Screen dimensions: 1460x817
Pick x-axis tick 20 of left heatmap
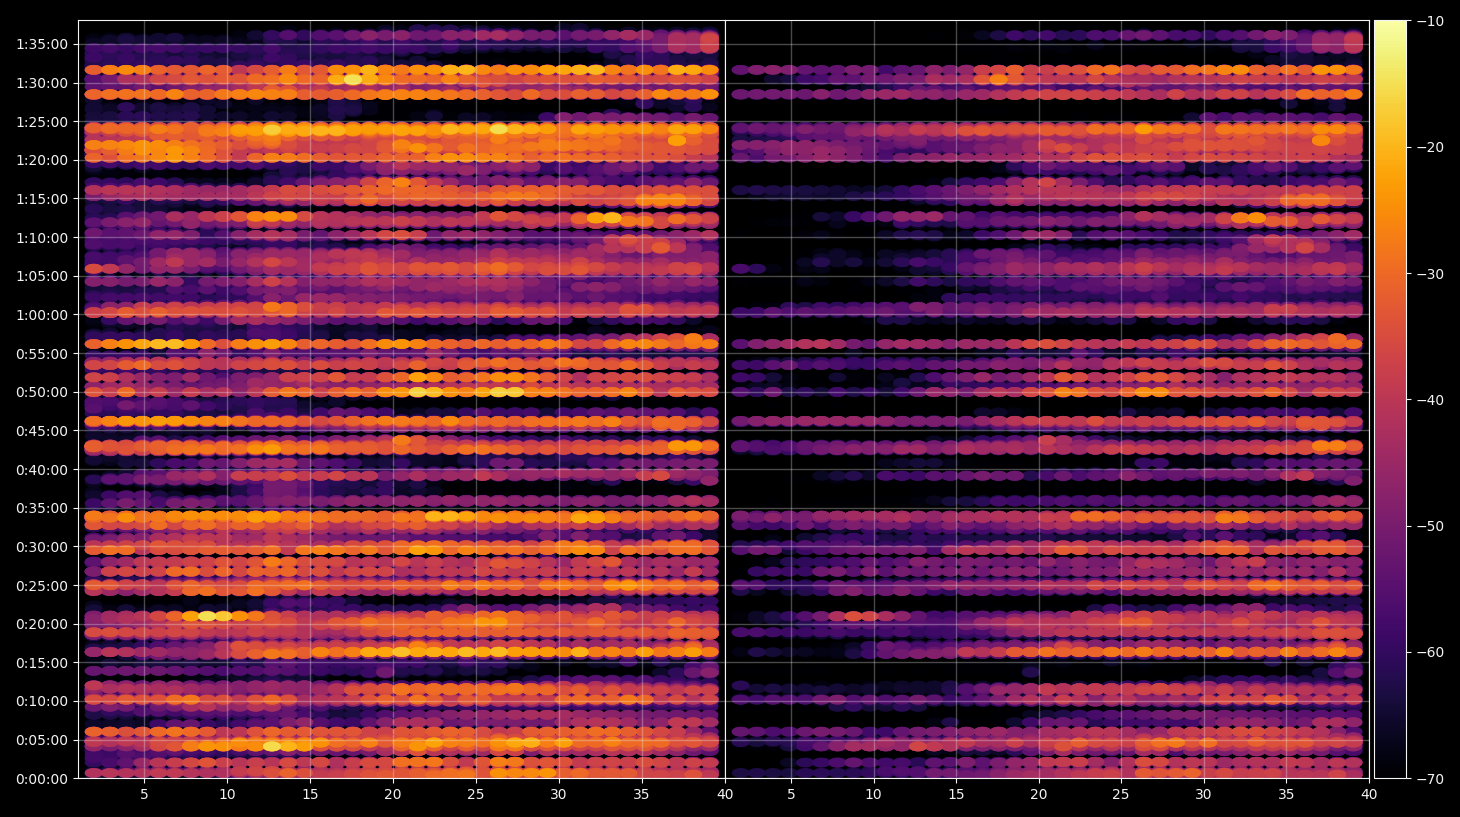coord(393,795)
